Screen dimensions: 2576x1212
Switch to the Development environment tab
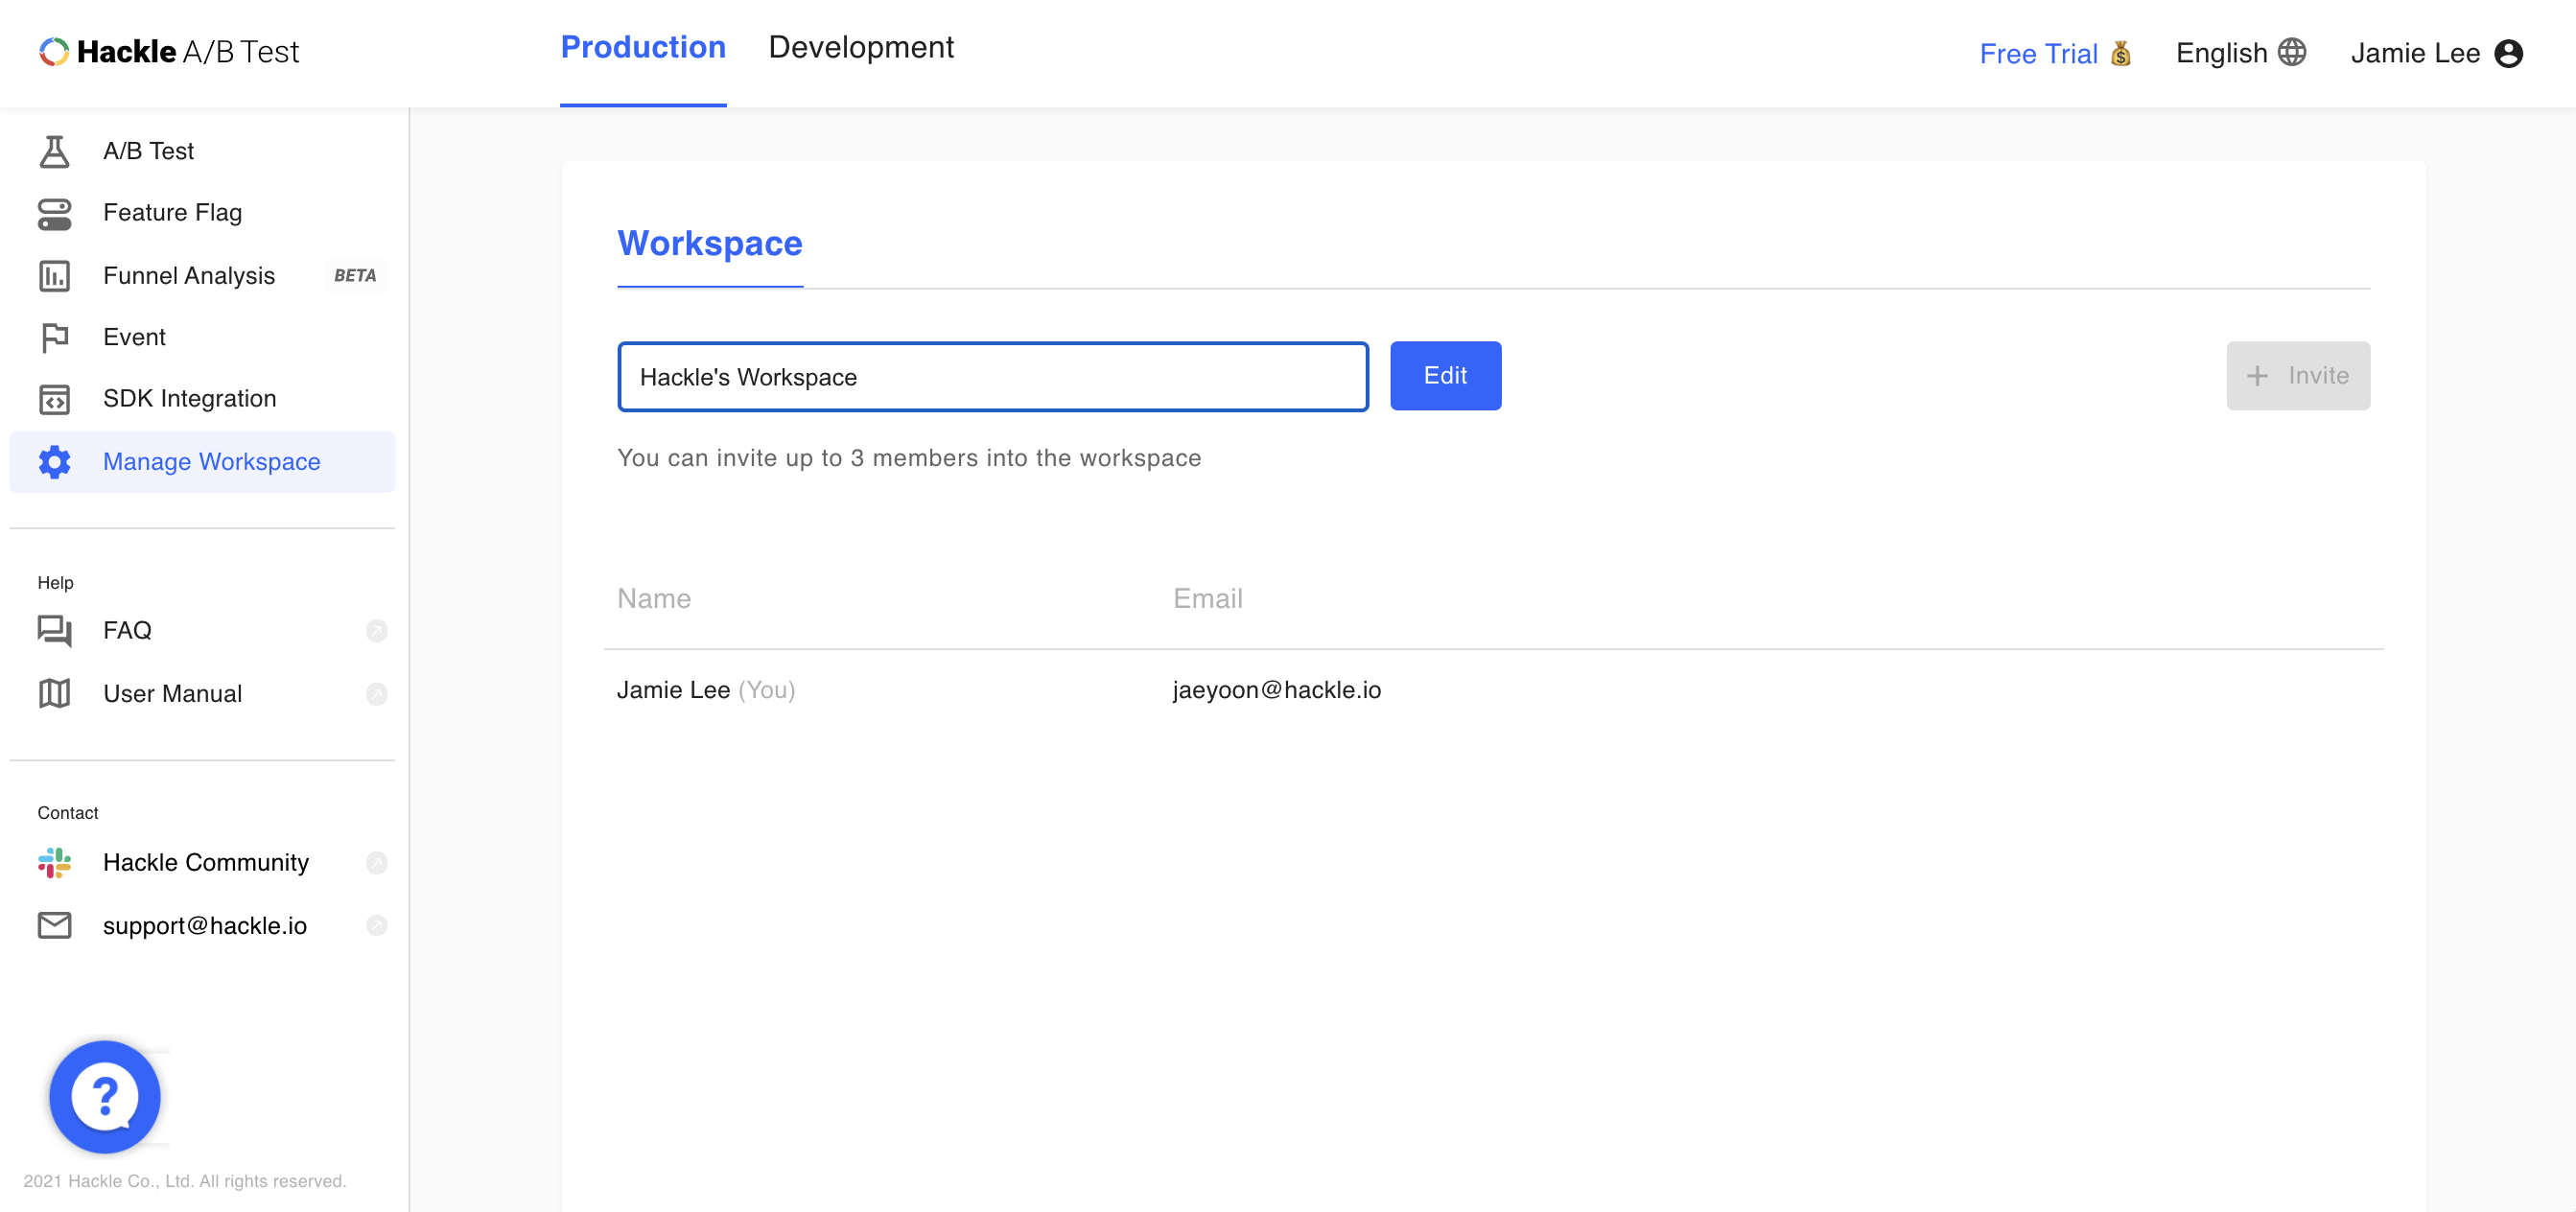(860, 48)
